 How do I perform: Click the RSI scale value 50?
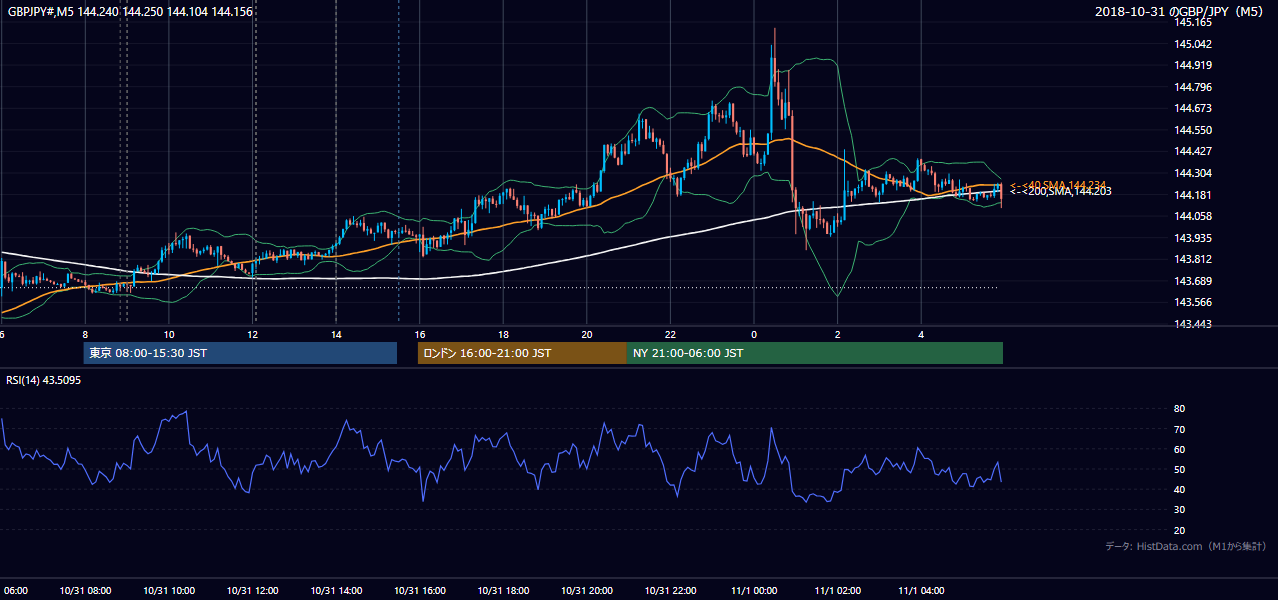click(x=1180, y=469)
